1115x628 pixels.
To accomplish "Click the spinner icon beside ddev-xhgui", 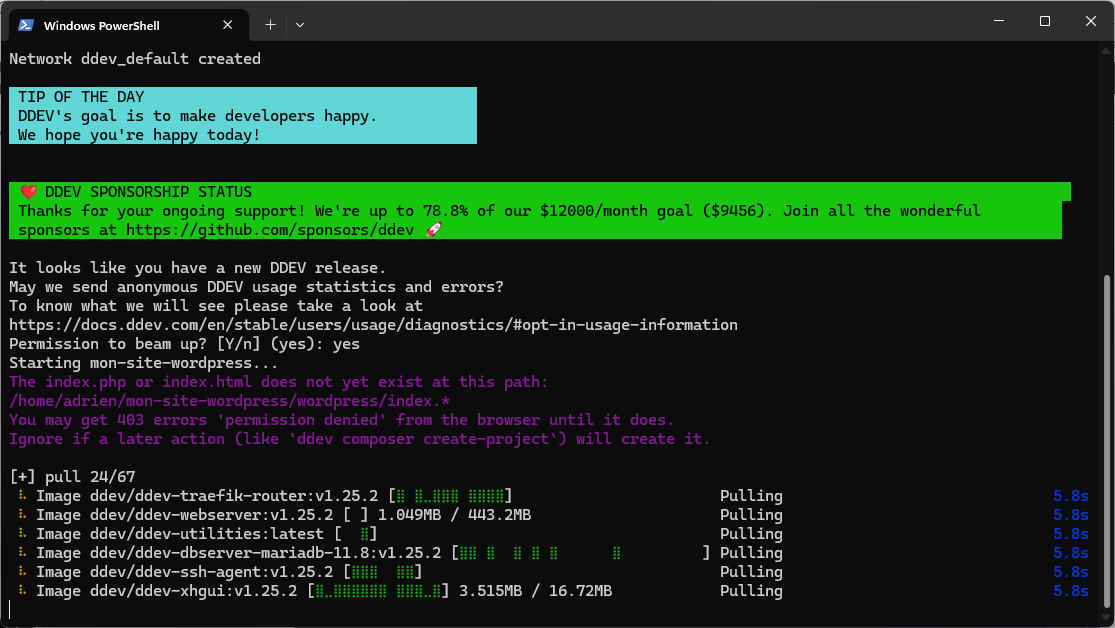I will click(x=22, y=590).
